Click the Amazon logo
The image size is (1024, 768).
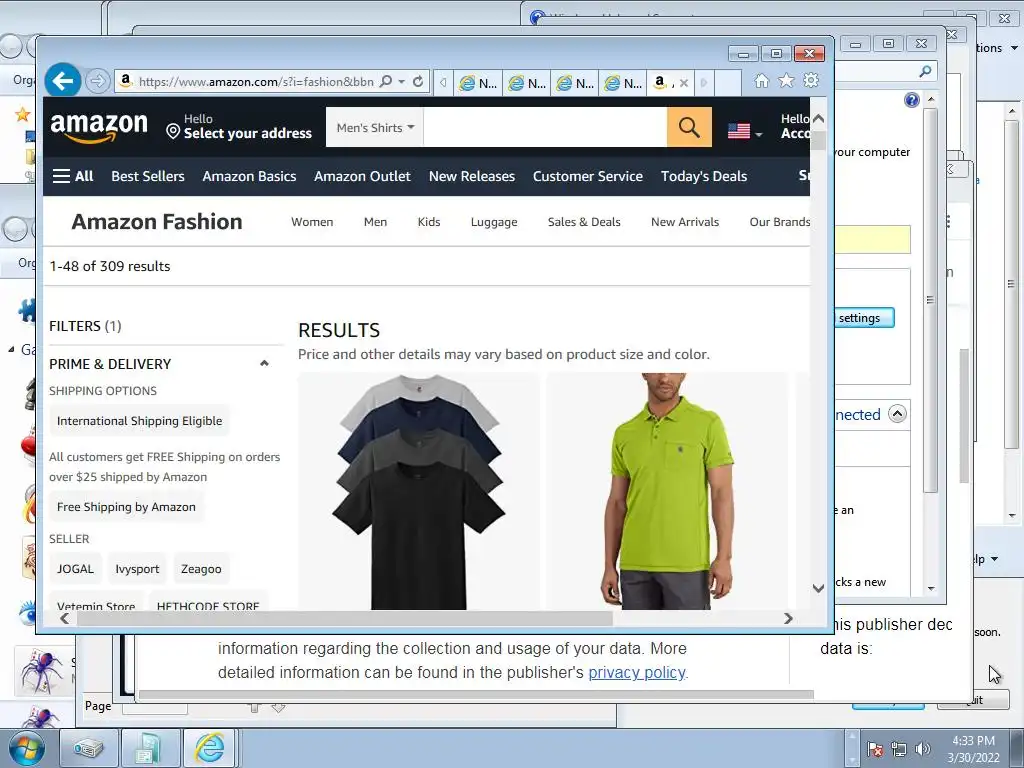pyautogui.click(x=99, y=127)
